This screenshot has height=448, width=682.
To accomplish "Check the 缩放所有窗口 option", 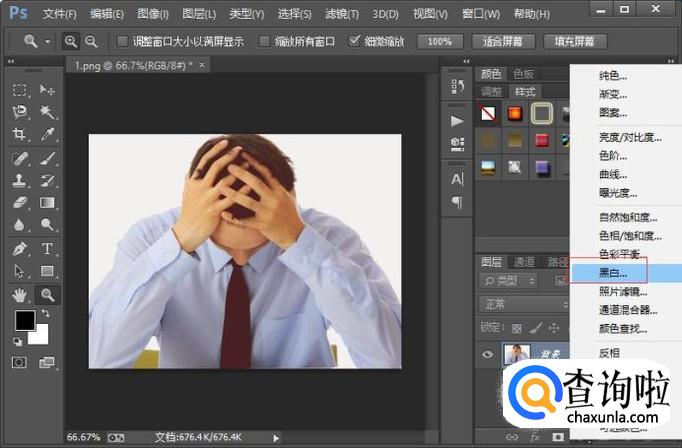I will pos(264,42).
